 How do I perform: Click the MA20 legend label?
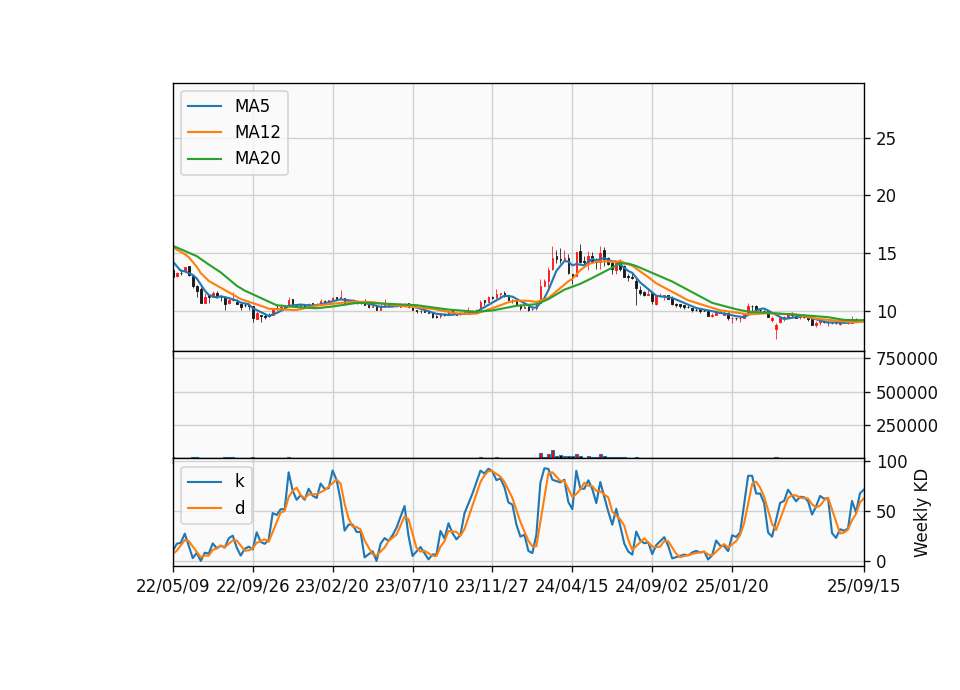click(257, 158)
